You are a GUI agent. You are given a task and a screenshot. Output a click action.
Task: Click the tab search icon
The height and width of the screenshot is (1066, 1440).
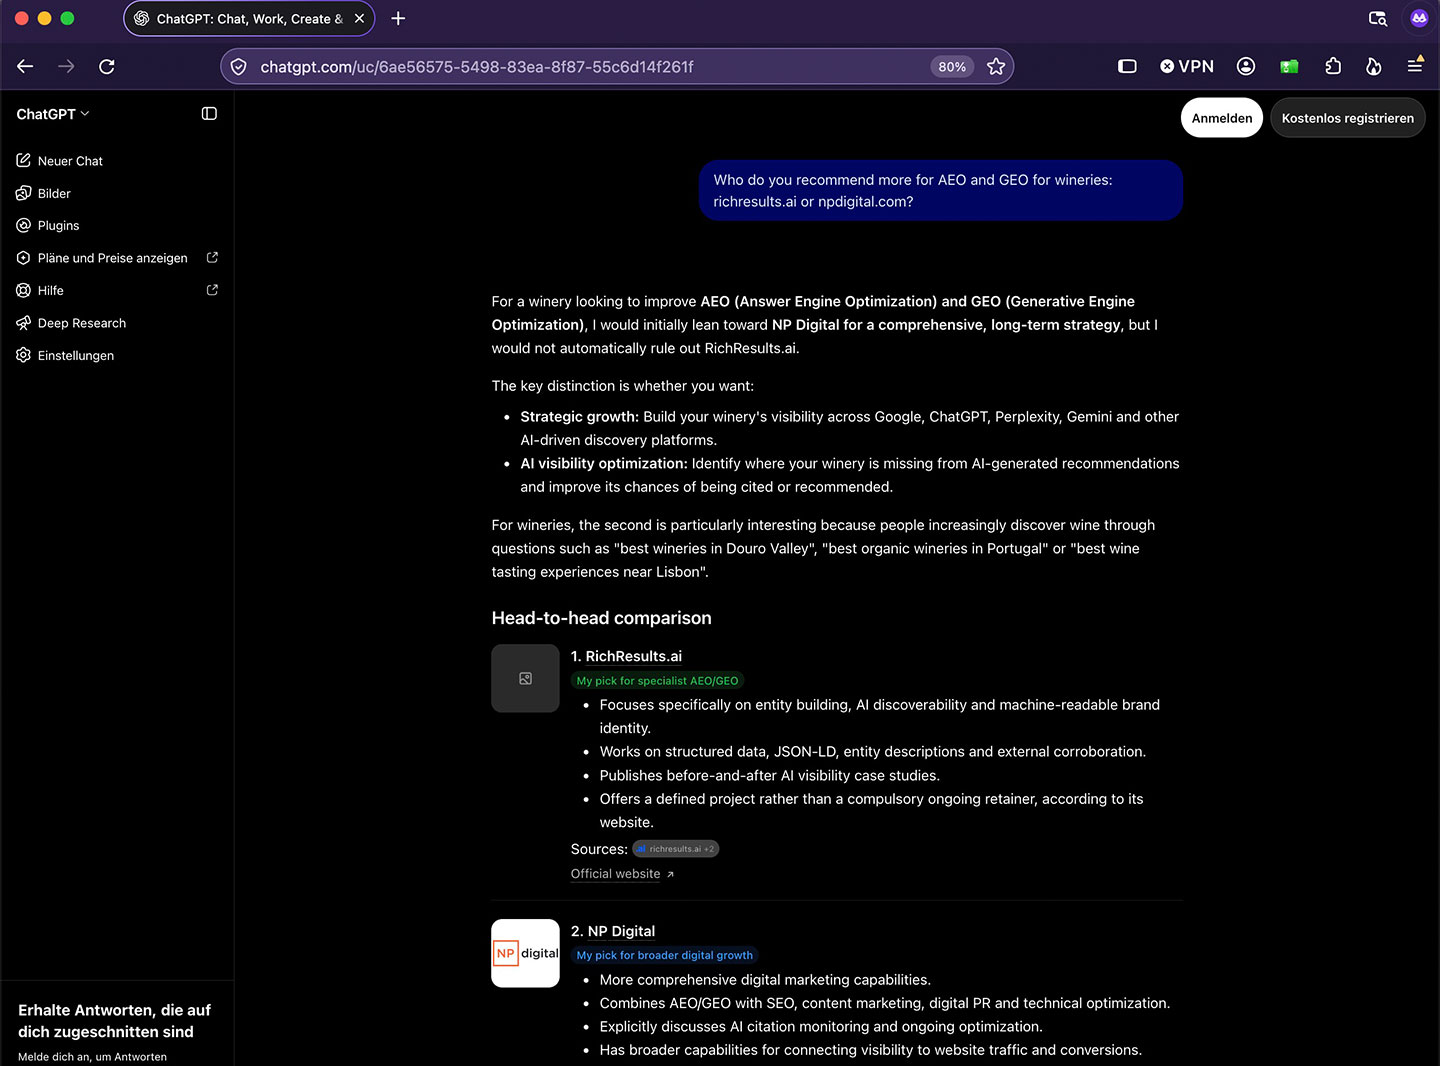(x=1377, y=18)
